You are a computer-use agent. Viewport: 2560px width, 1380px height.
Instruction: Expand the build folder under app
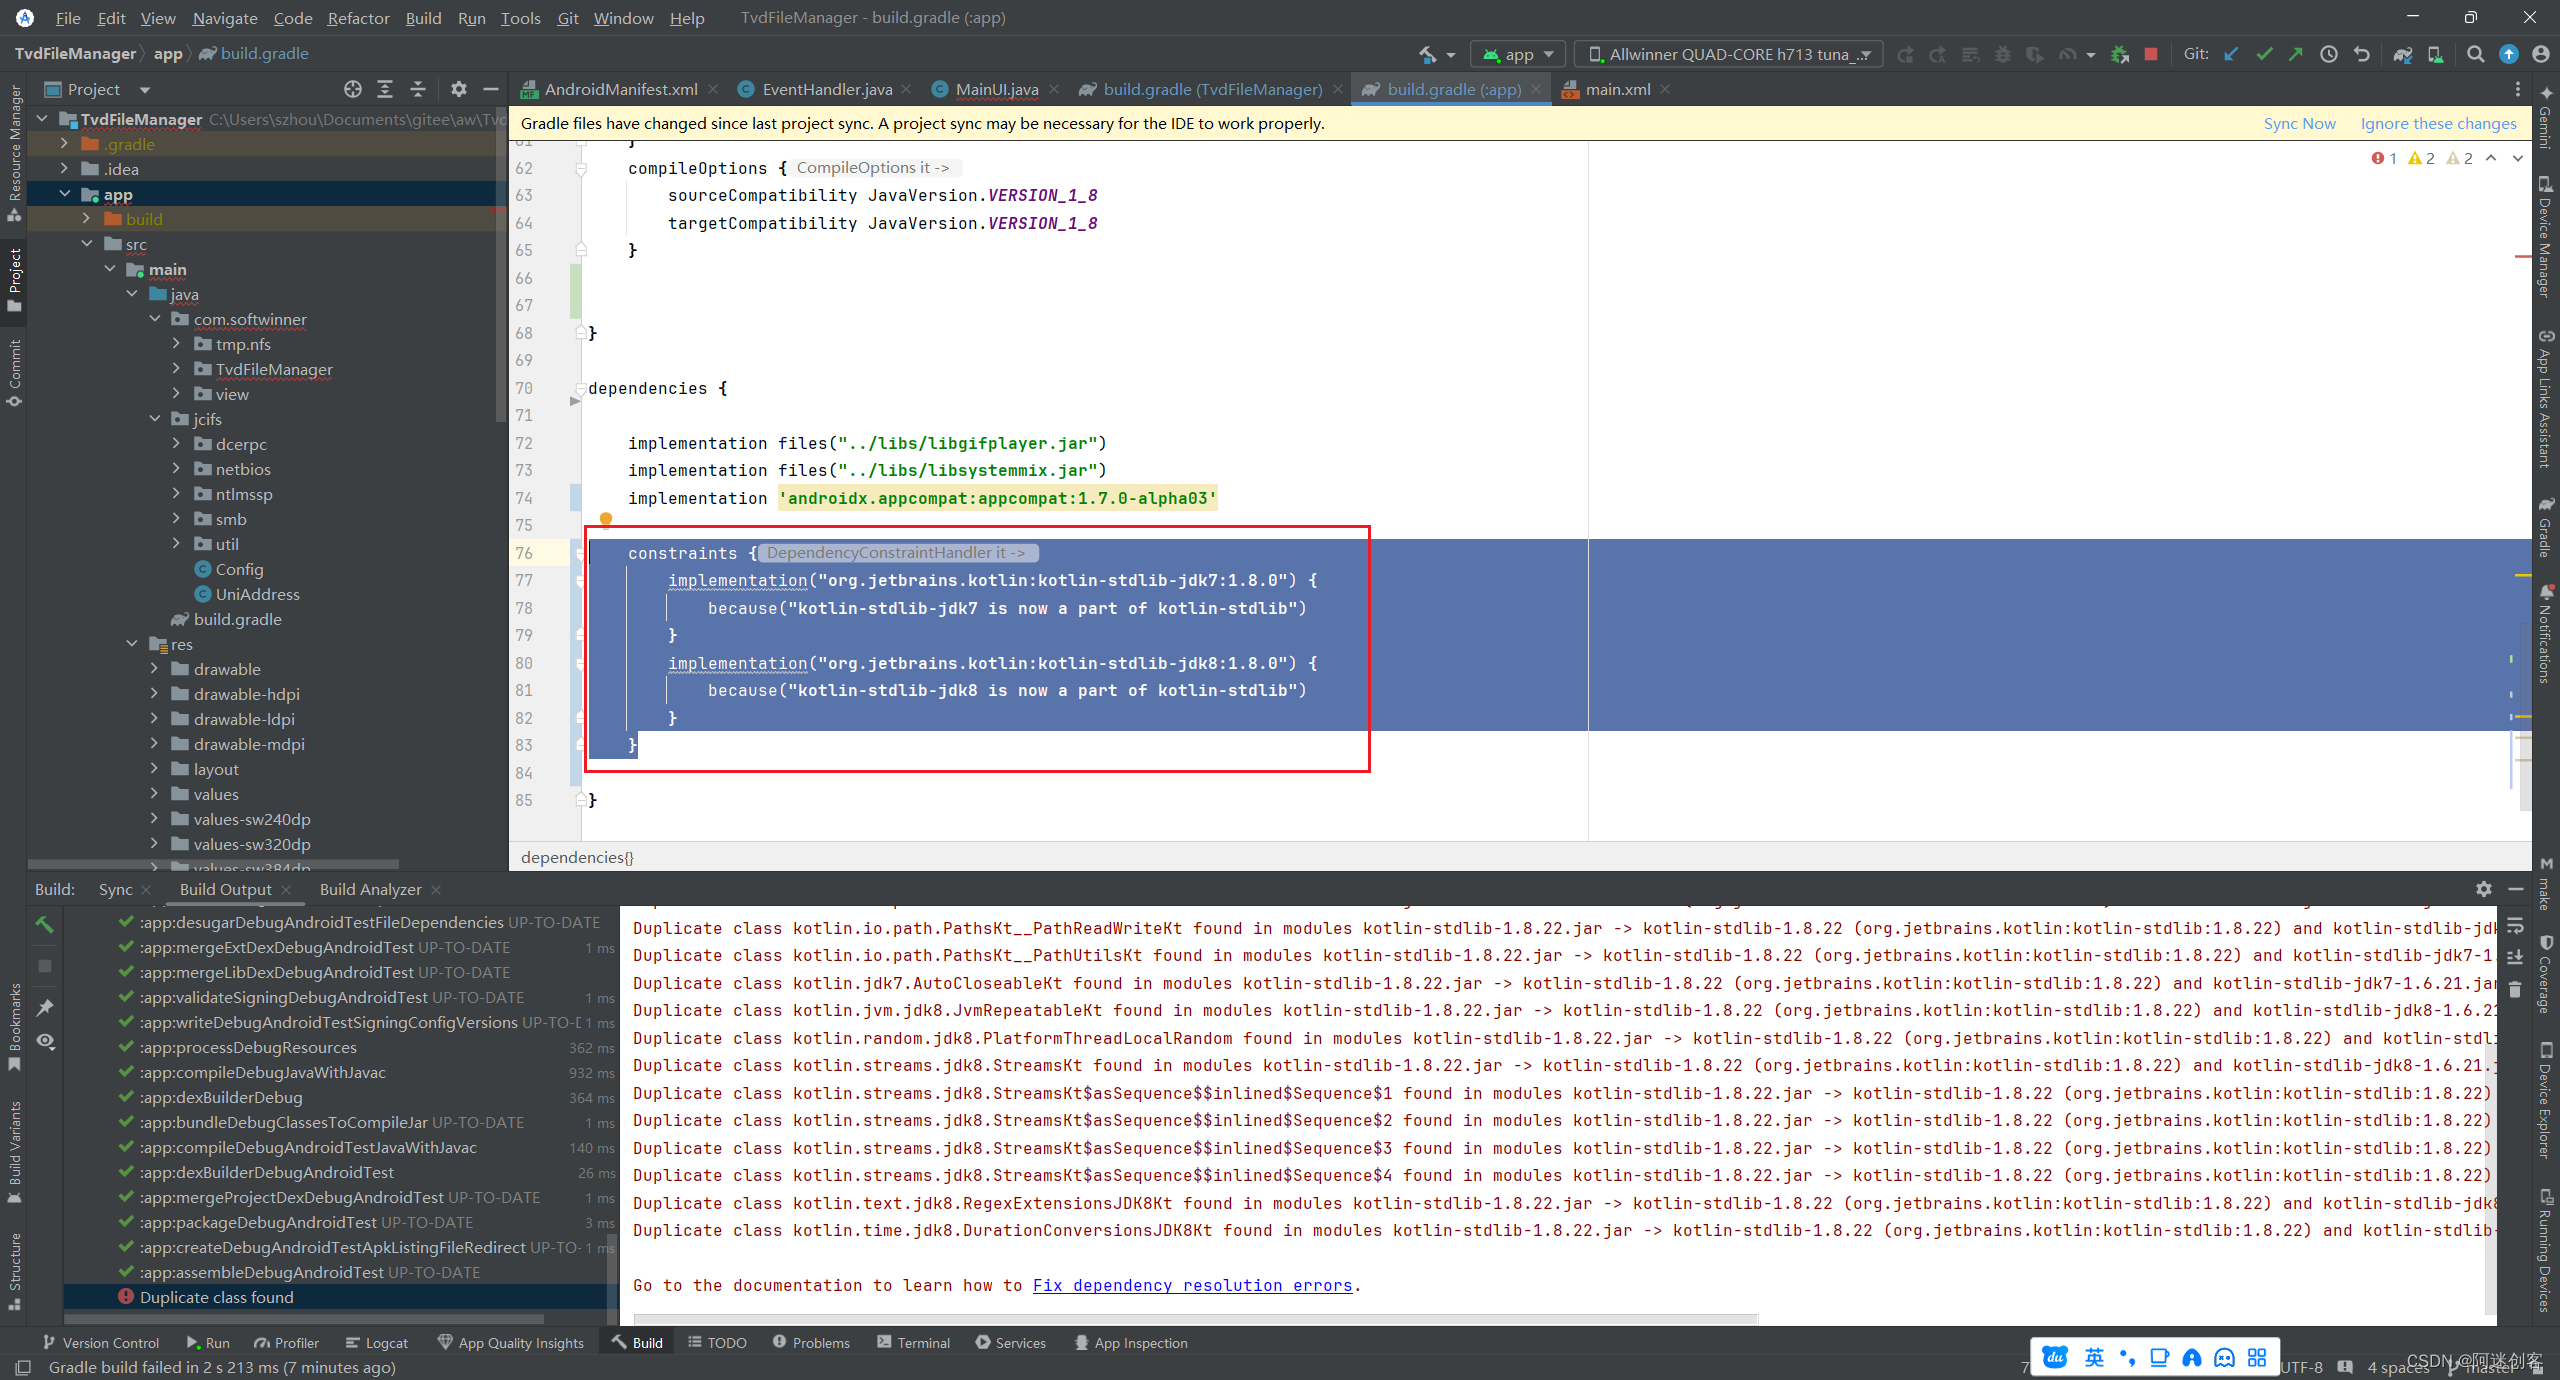(x=86, y=219)
